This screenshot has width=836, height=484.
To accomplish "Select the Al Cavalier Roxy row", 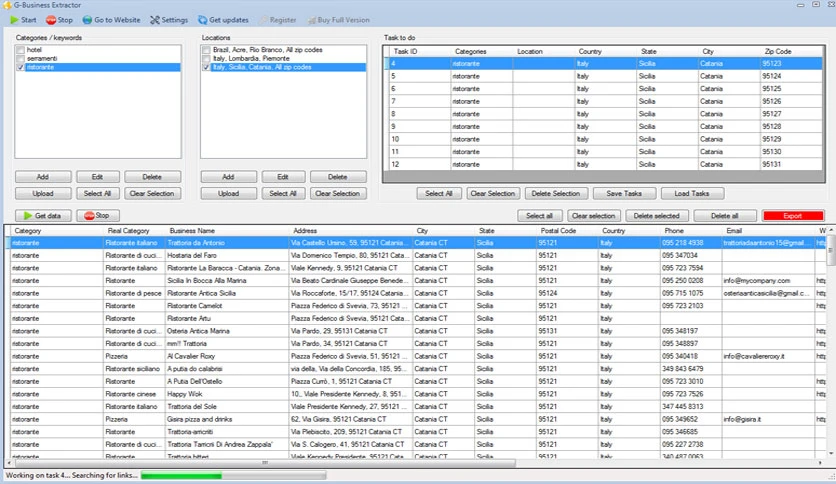I will click(417, 356).
